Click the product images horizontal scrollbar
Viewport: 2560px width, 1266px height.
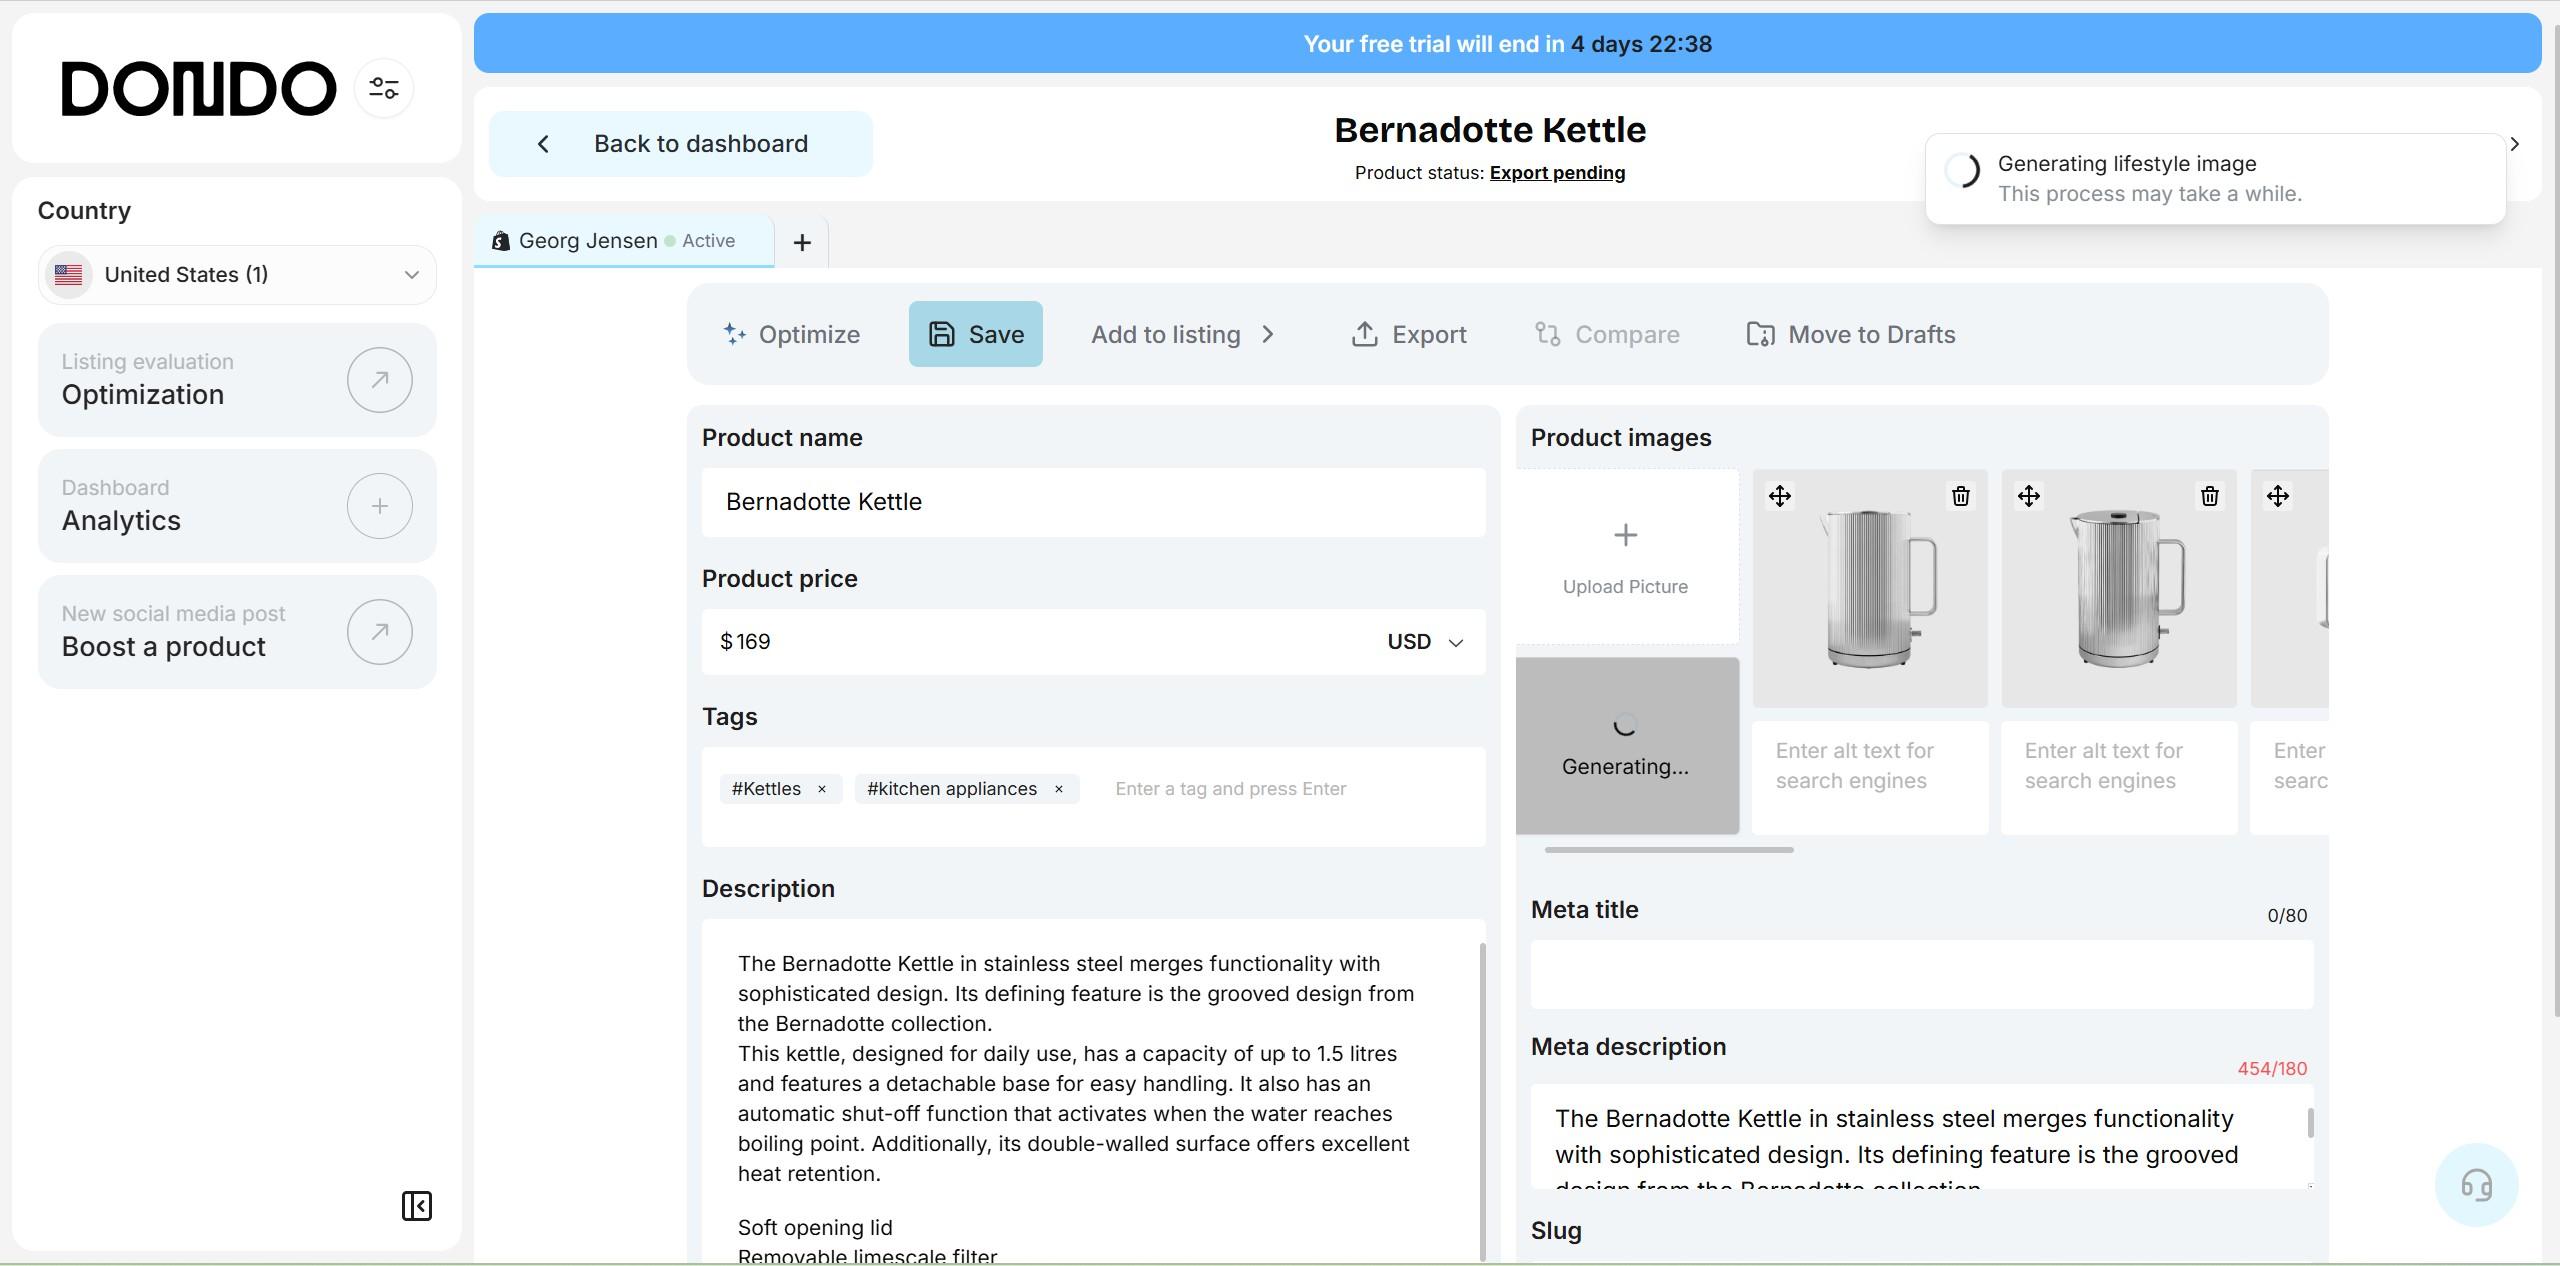pyautogui.click(x=1668, y=850)
